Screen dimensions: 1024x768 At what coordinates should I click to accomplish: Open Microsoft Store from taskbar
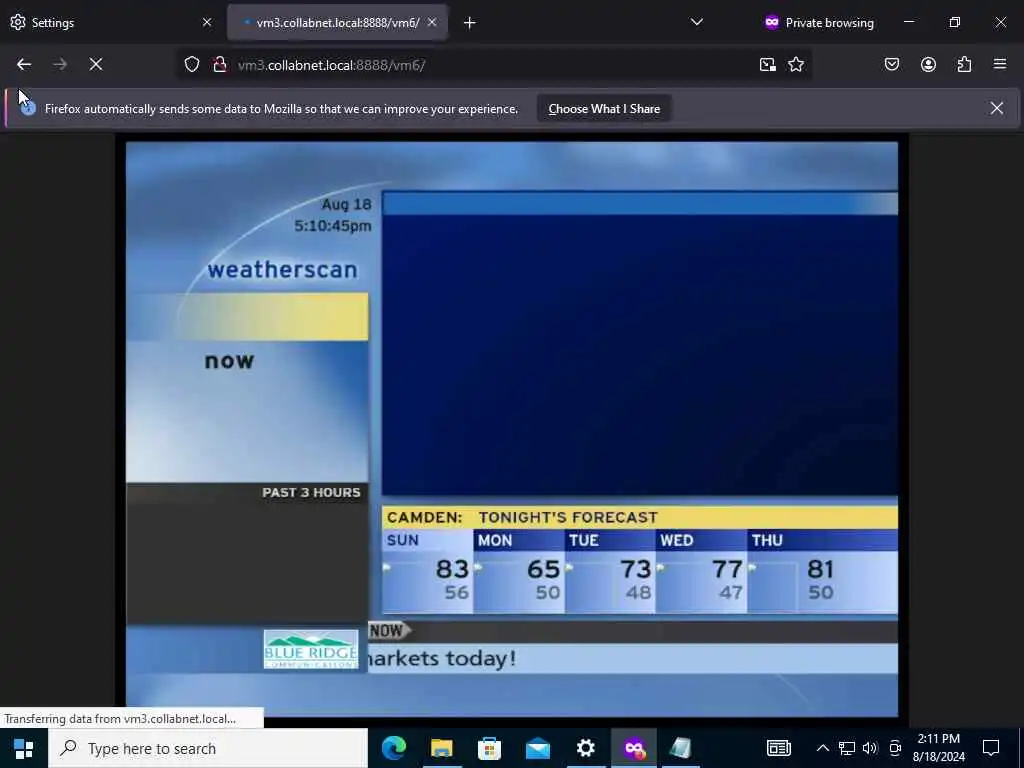(x=489, y=748)
